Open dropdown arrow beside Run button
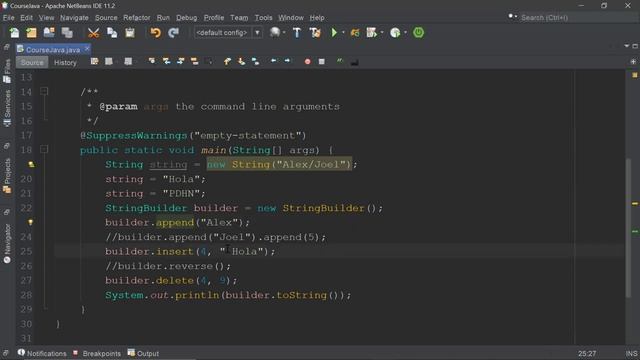 [343, 33]
